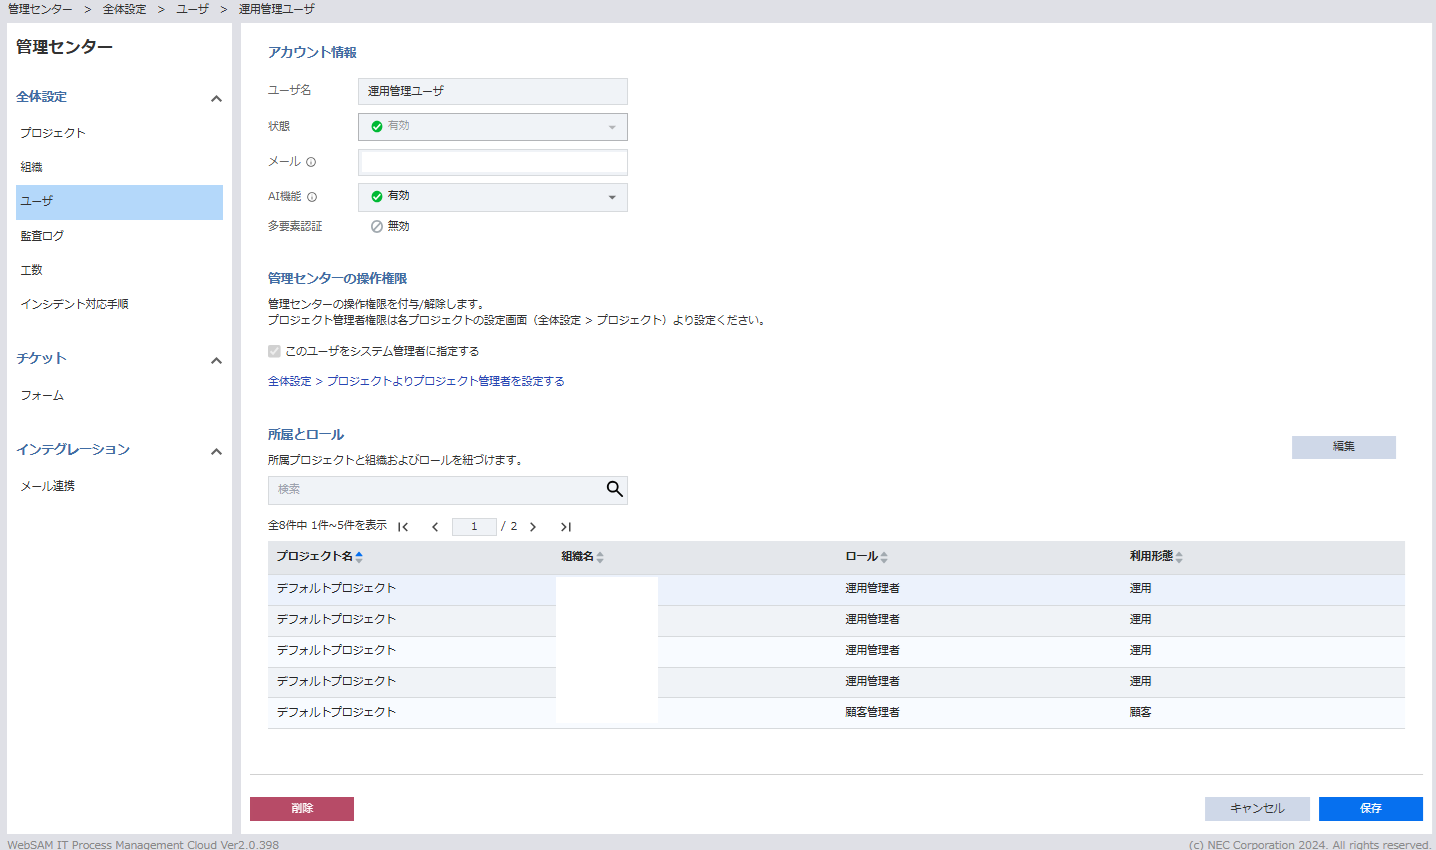This screenshot has width=1436, height=850.
Task: Click the search magnifier icon
Action: pyautogui.click(x=614, y=489)
